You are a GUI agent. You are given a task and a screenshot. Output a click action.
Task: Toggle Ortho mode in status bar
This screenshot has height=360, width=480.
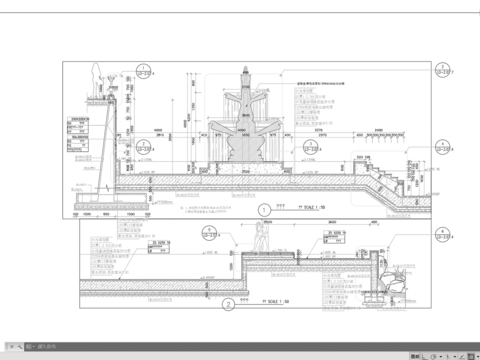pos(424,357)
